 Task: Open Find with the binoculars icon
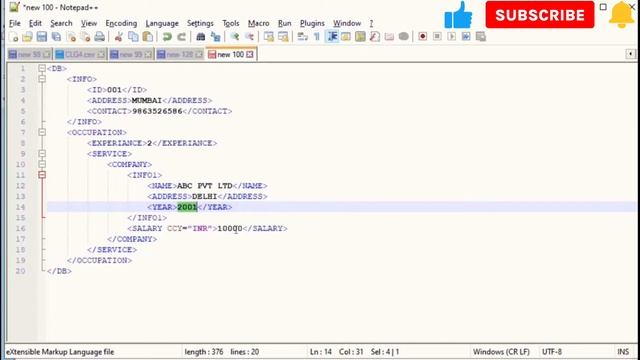pos(200,37)
